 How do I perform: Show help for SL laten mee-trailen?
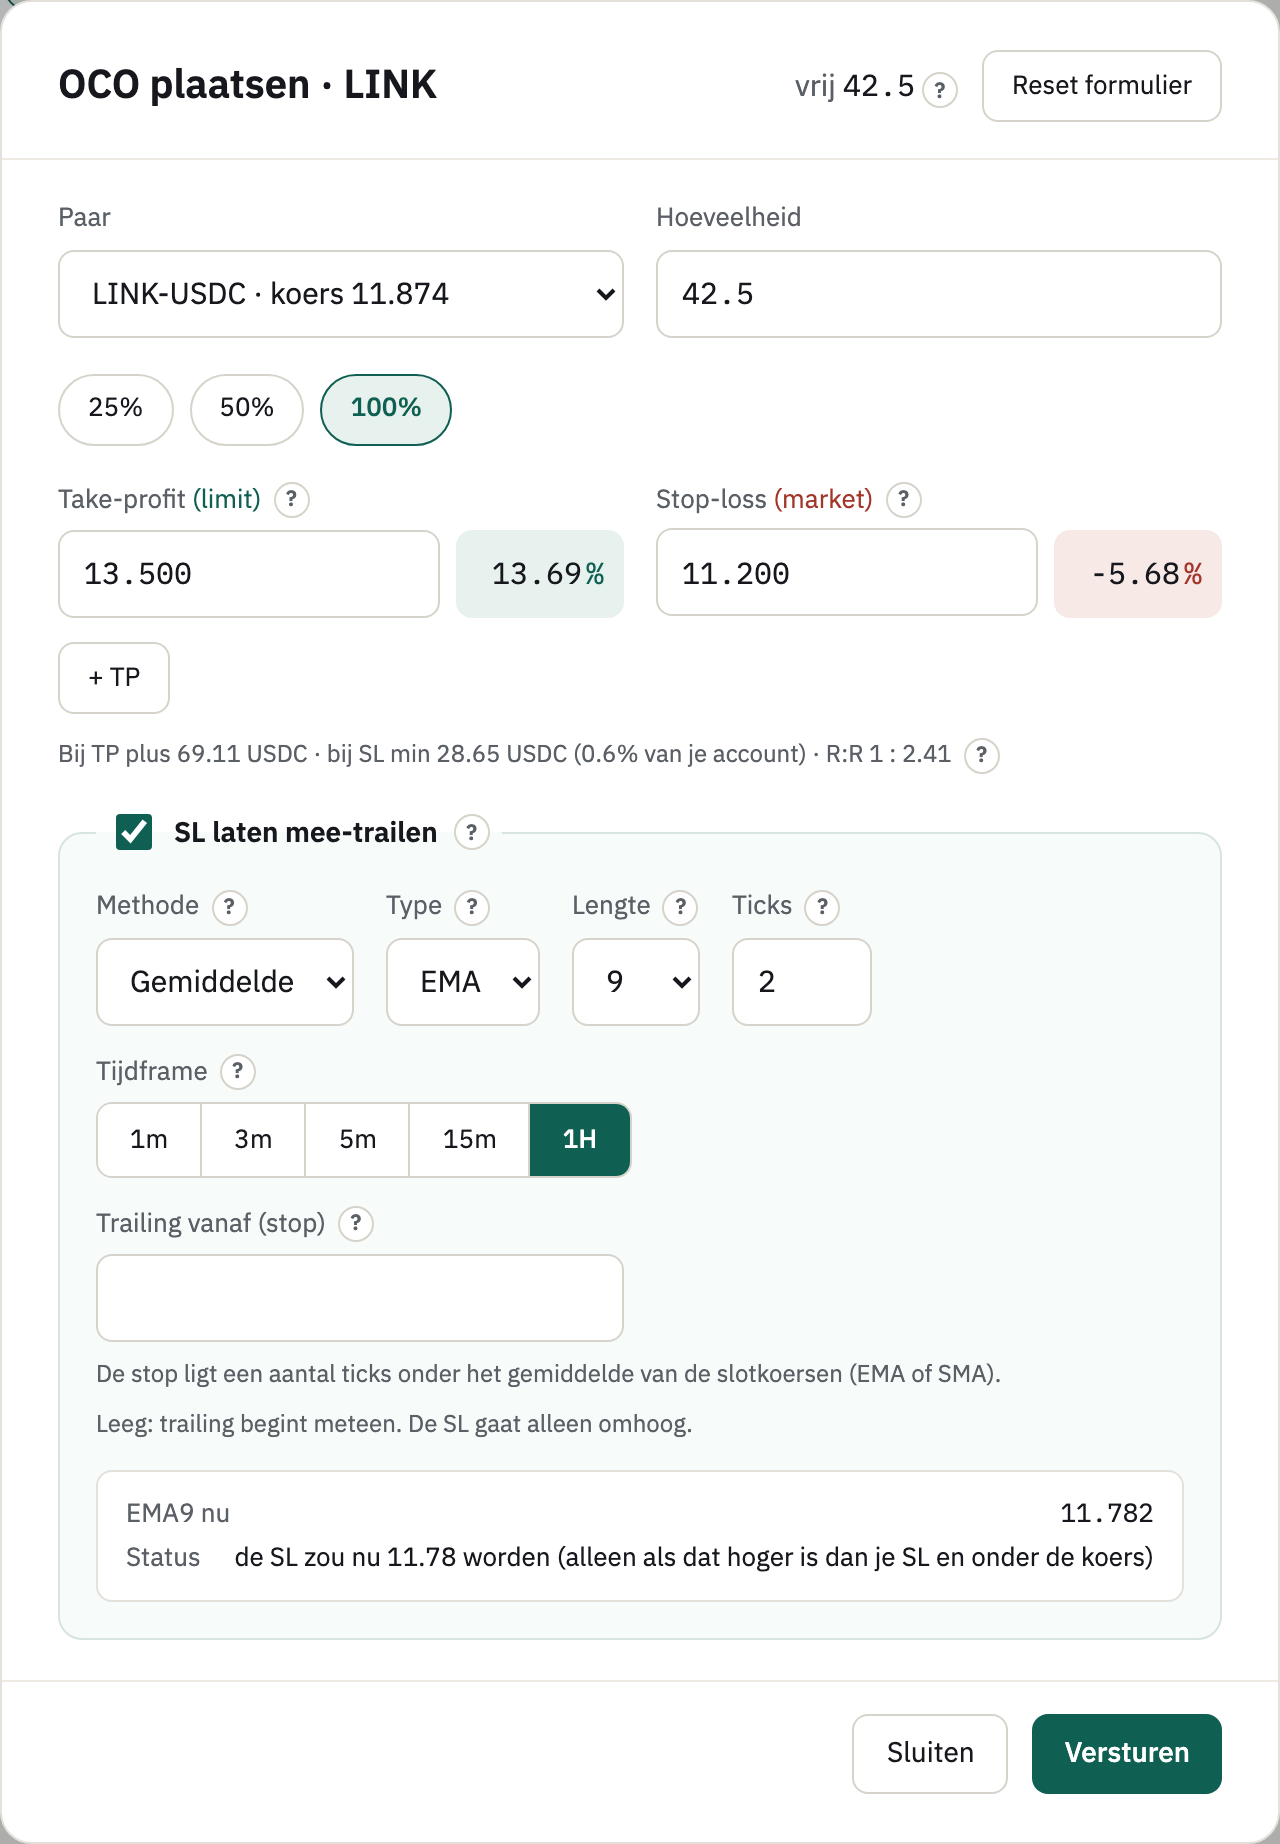pyautogui.click(x=471, y=832)
